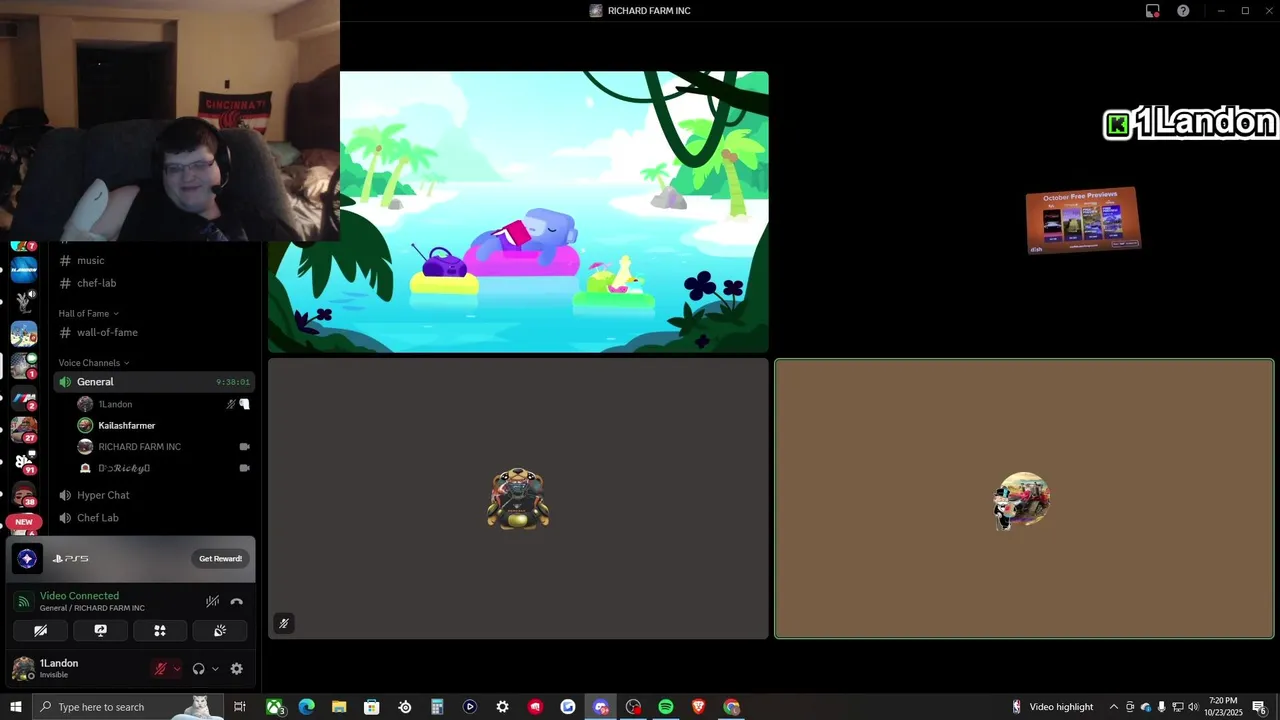This screenshot has height=720, width=1280.
Task: Start screen sharing from voice panel
Action: click(x=100, y=631)
